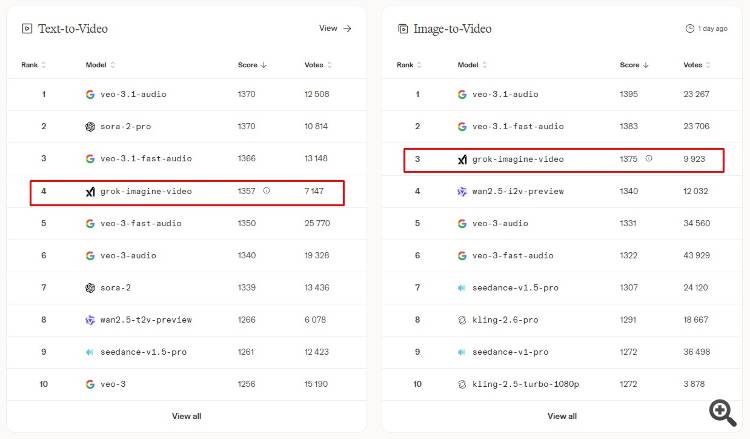Open the Text-to-Video View link
This screenshot has width=750, height=439.
[328, 28]
